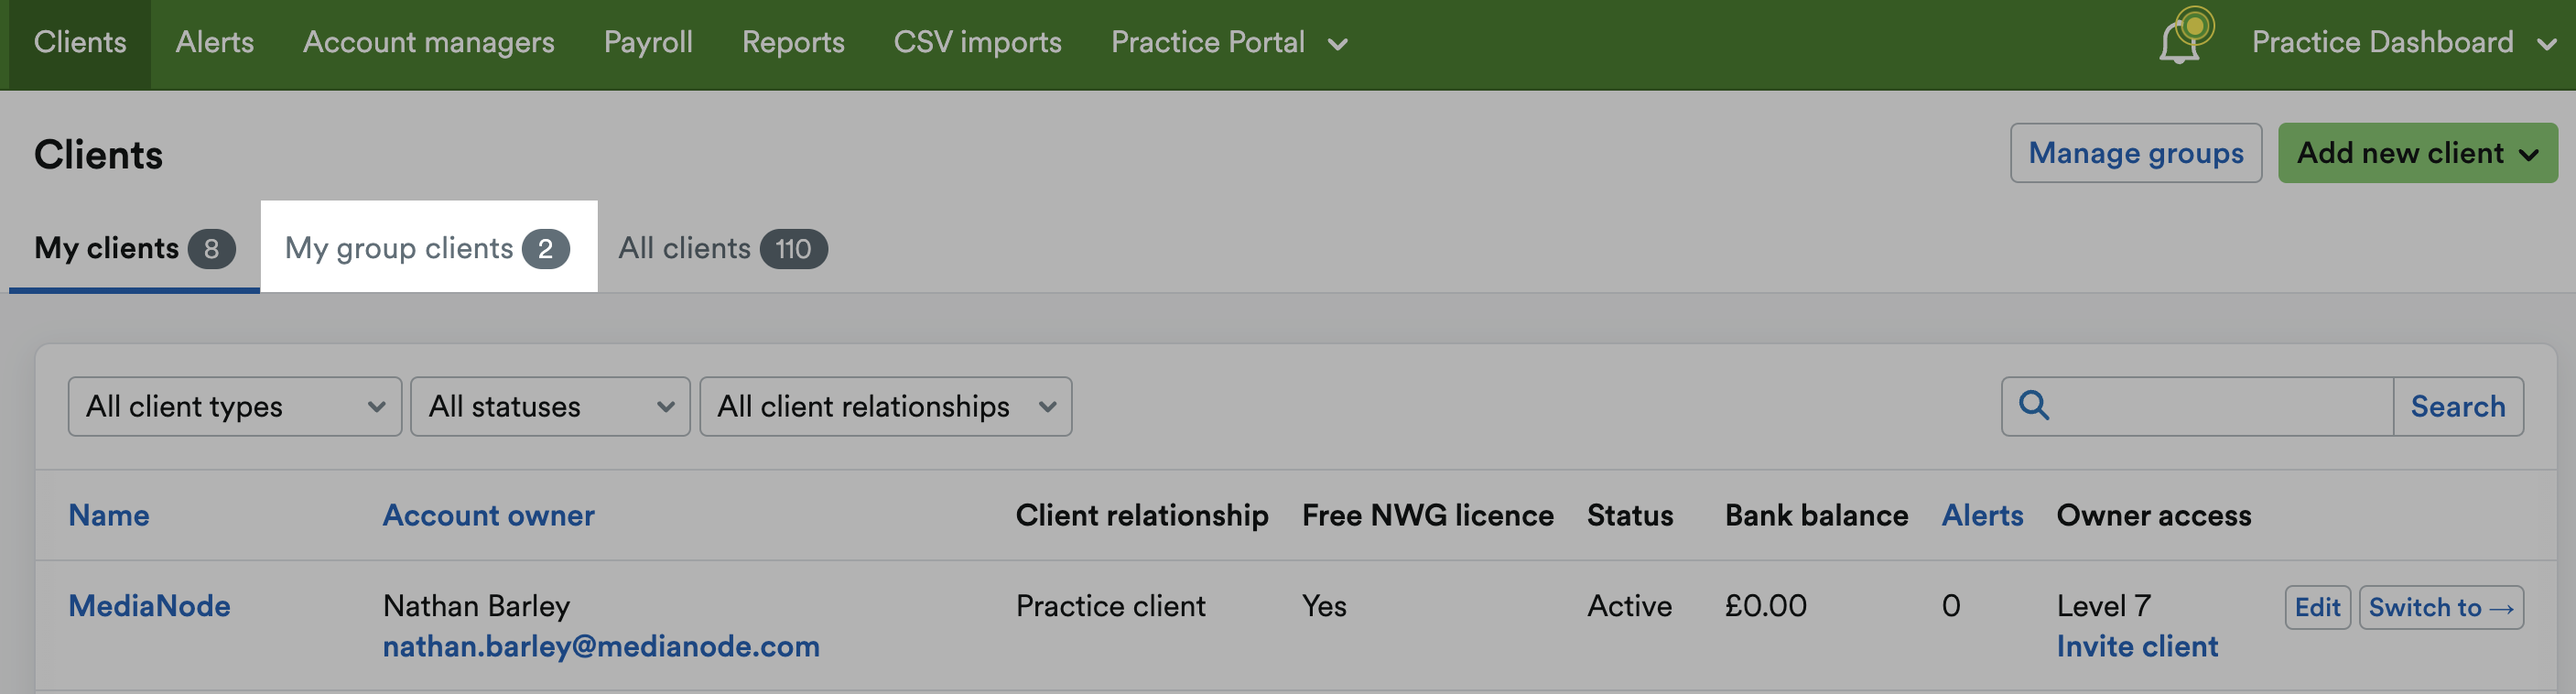Image resolution: width=2576 pixels, height=694 pixels.
Task: Sort the table by Name column
Action: [109, 515]
